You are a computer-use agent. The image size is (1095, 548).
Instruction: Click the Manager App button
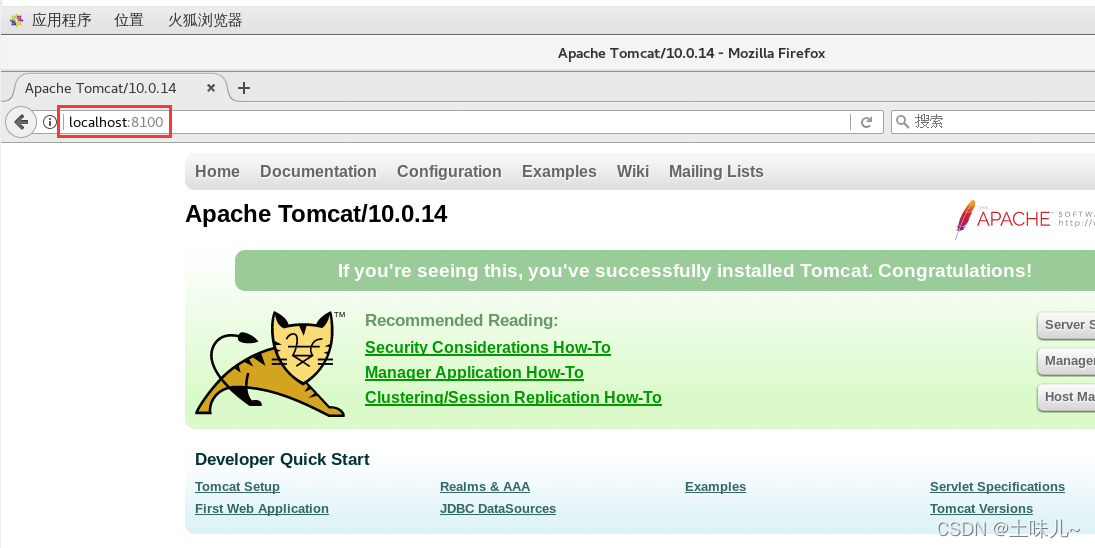point(1066,361)
